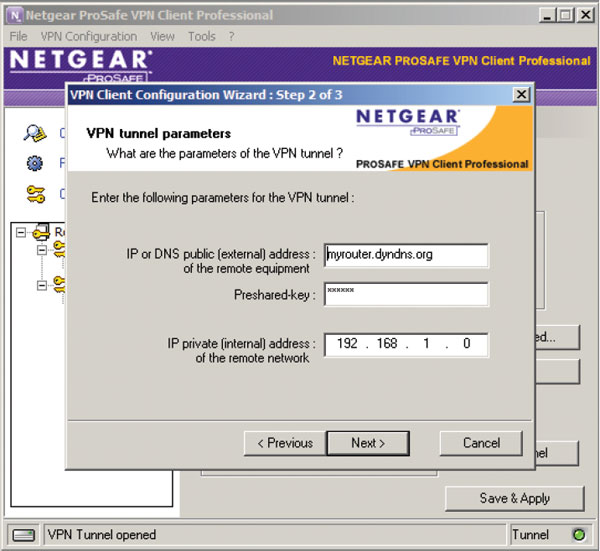Go back with the < Previous button
600x551 pixels.
click(285, 443)
